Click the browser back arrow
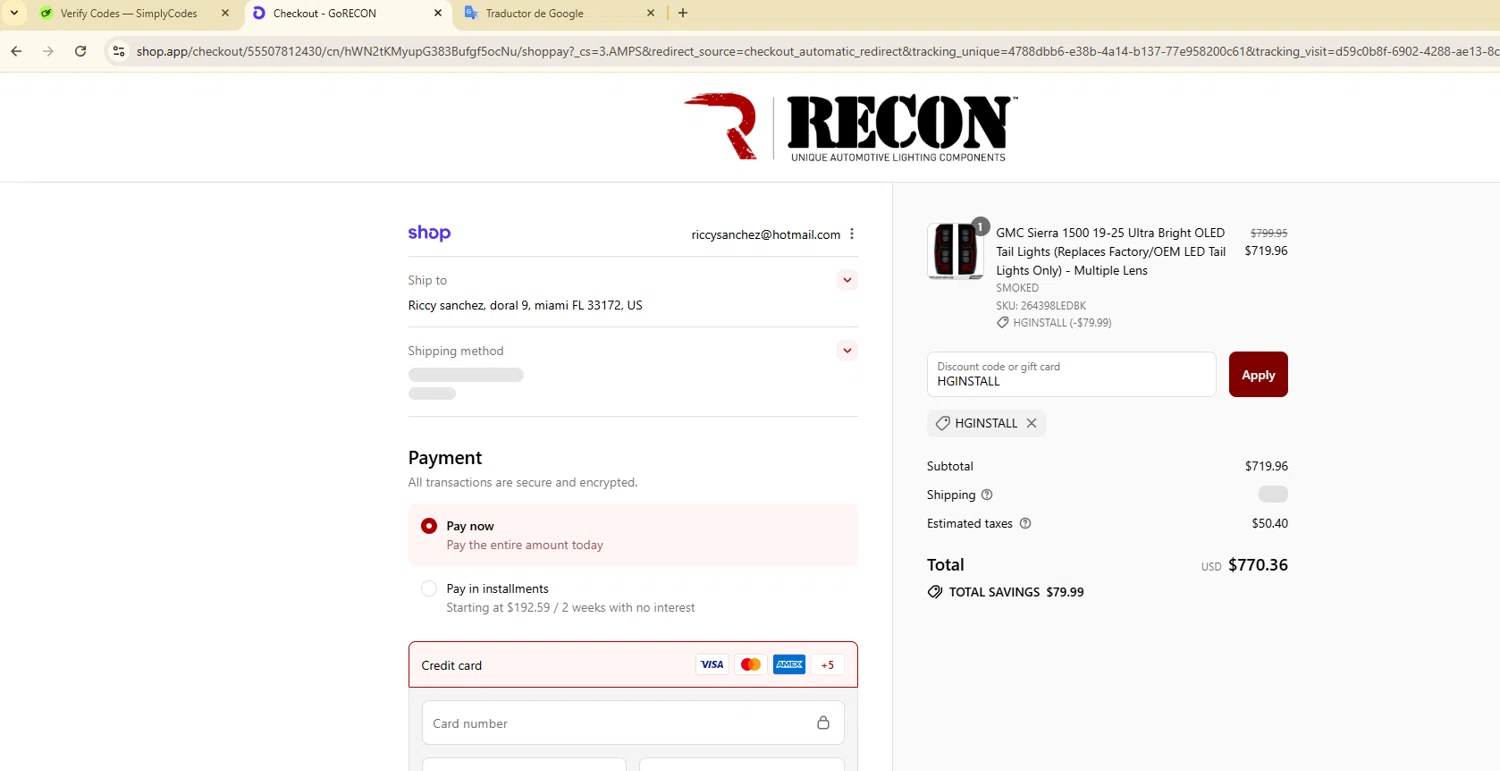Viewport: 1500px width, 771px height. point(16,51)
